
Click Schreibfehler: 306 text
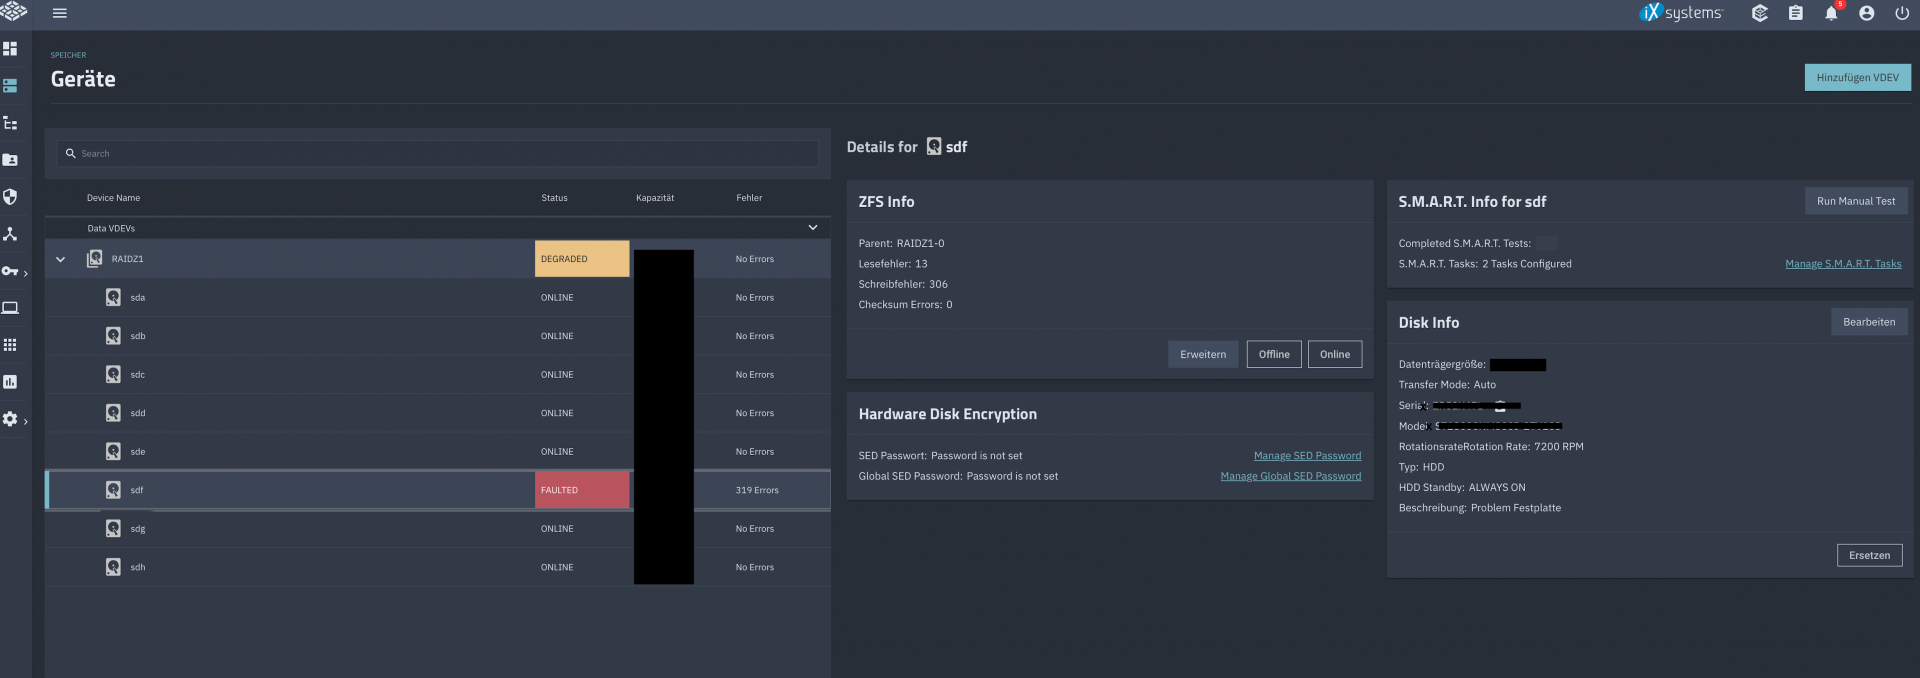coord(903,284)
